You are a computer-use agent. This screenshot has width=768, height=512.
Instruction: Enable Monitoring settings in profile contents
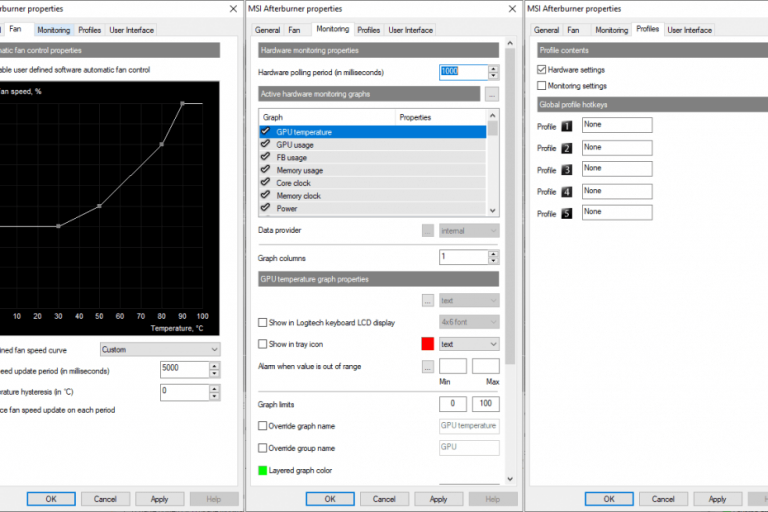point(541,86)
